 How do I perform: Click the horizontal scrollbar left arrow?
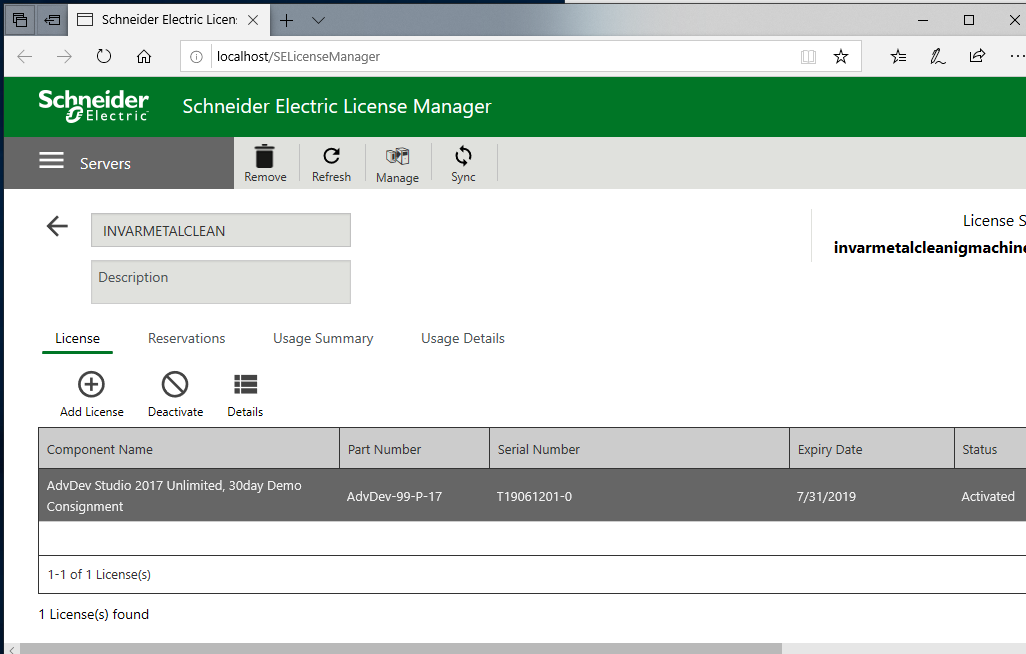(11, 649)
